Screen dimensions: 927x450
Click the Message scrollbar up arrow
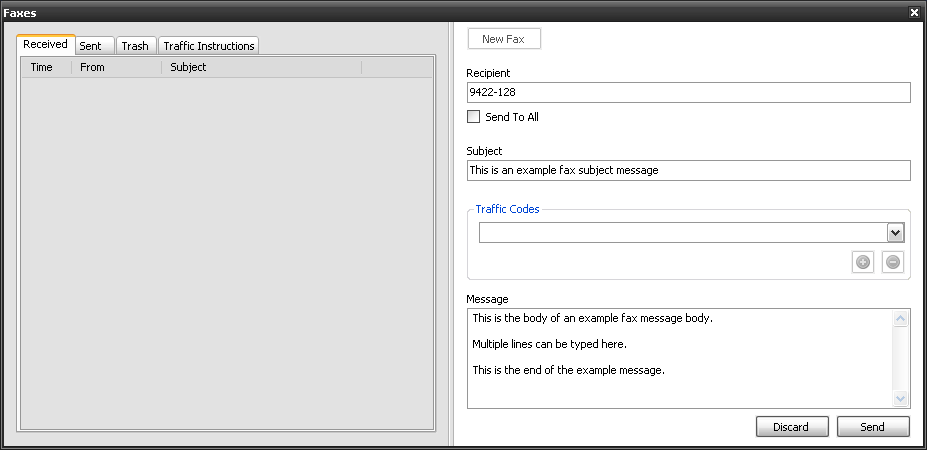click(x=901, y=319)
